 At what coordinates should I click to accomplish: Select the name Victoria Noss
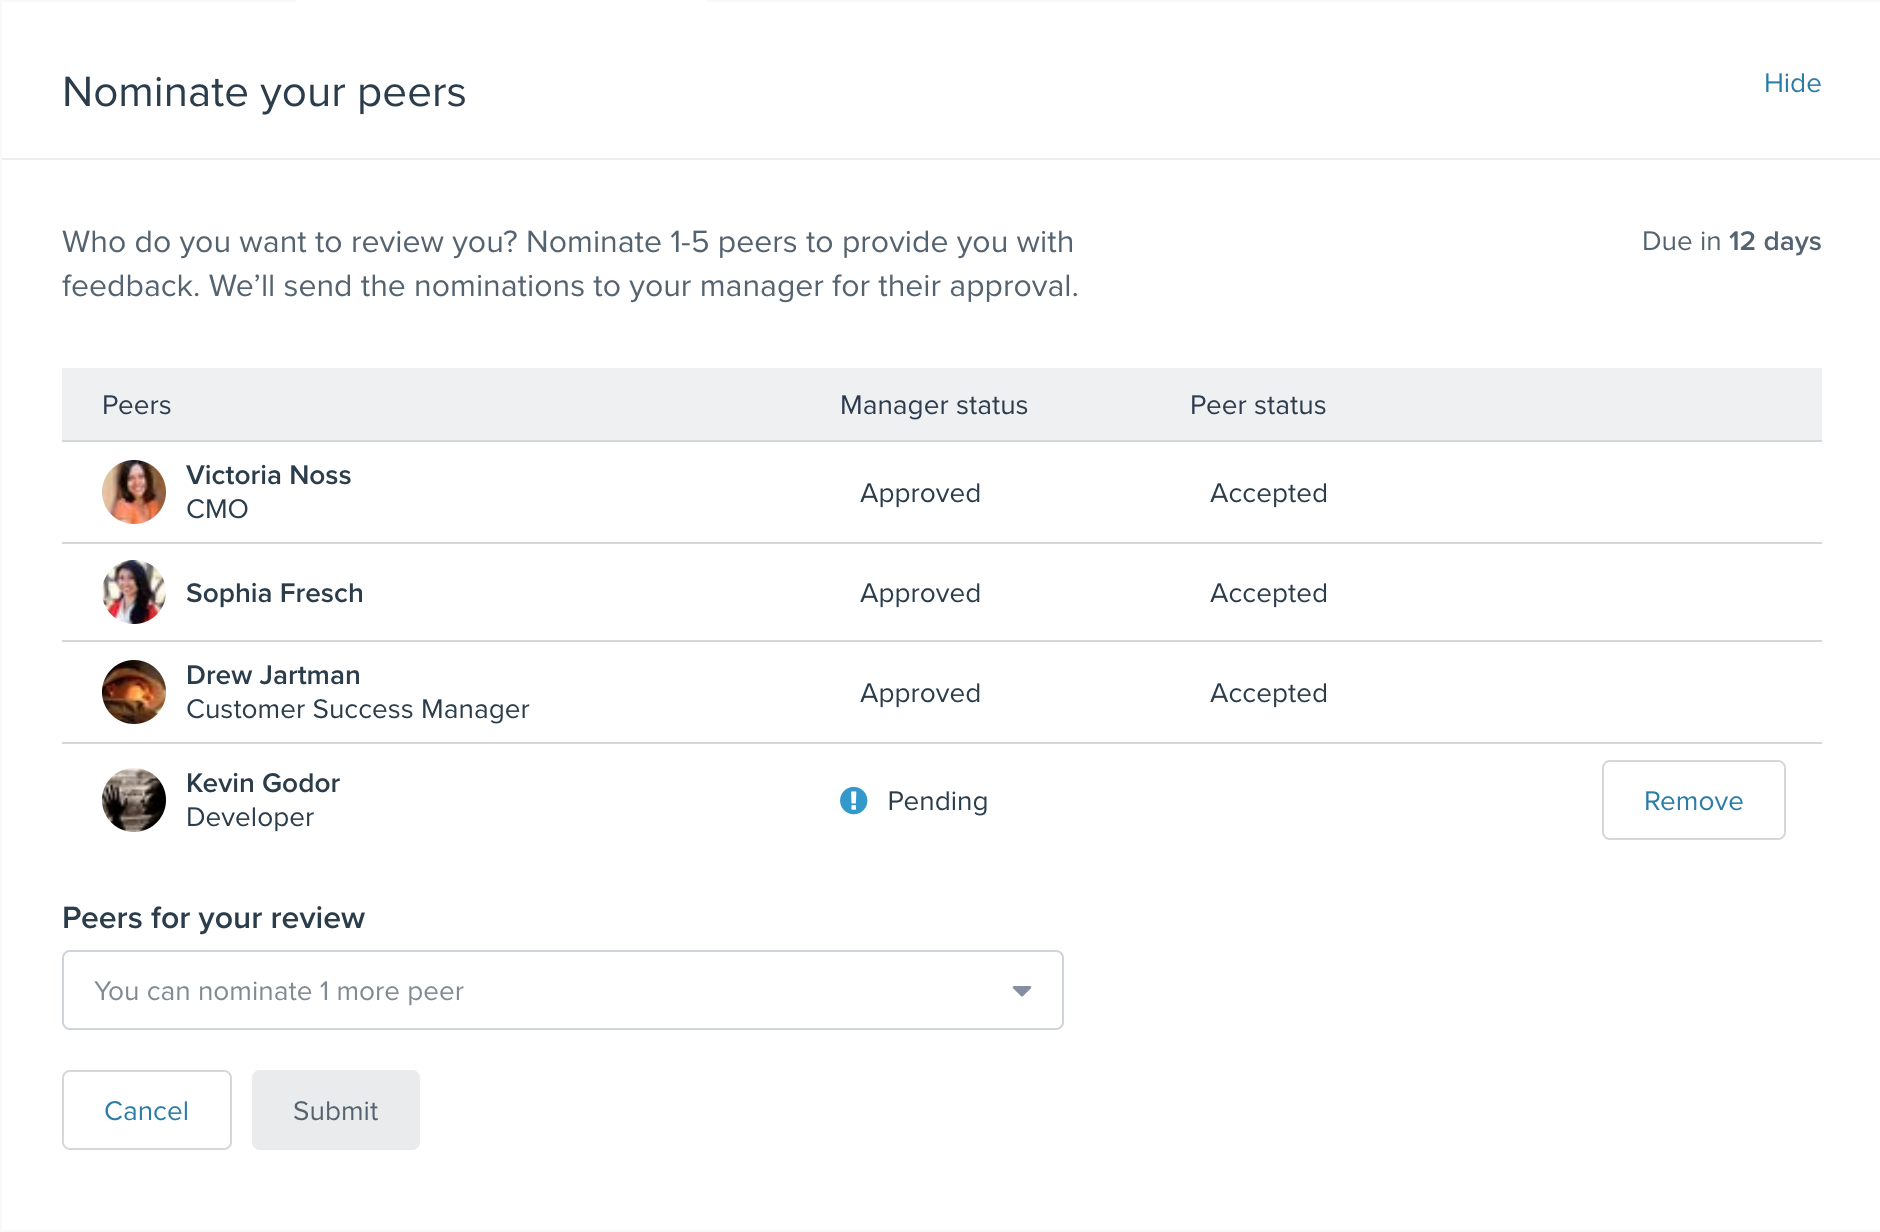[x=268, y=475]
